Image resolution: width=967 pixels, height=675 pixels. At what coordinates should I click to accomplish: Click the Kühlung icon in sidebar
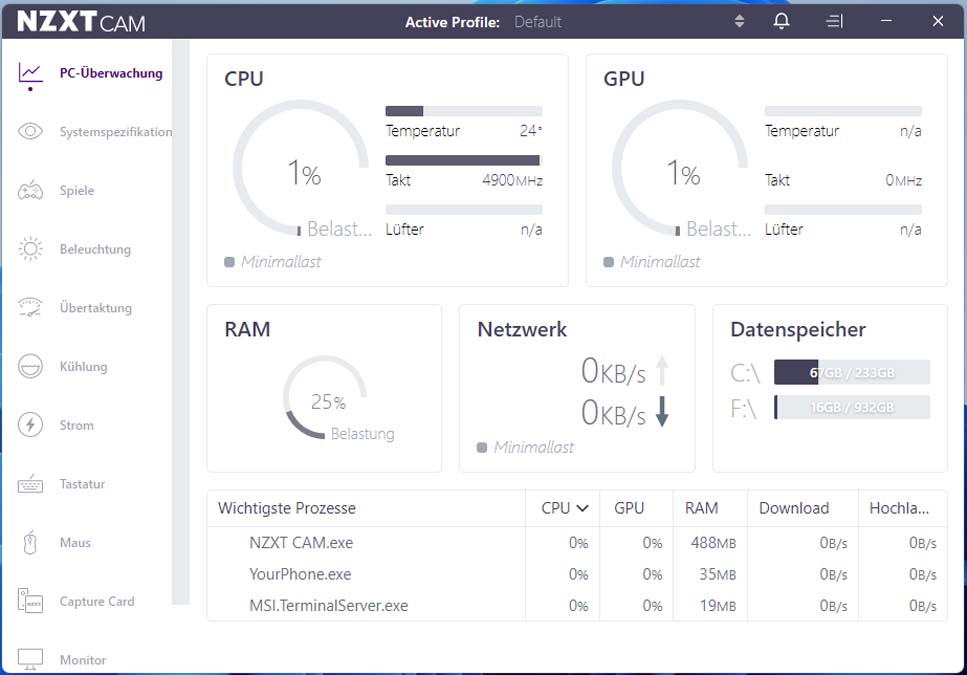[30, 366]
